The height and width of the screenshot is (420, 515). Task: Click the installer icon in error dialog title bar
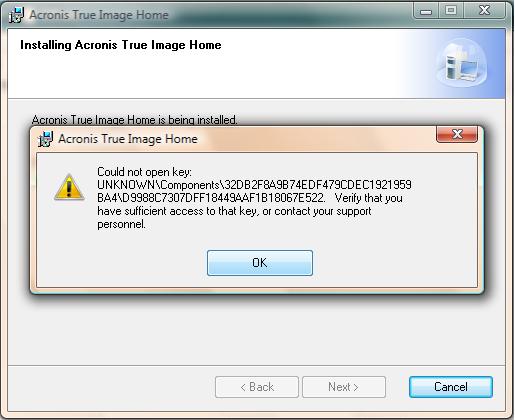click(x=46, y=139)
